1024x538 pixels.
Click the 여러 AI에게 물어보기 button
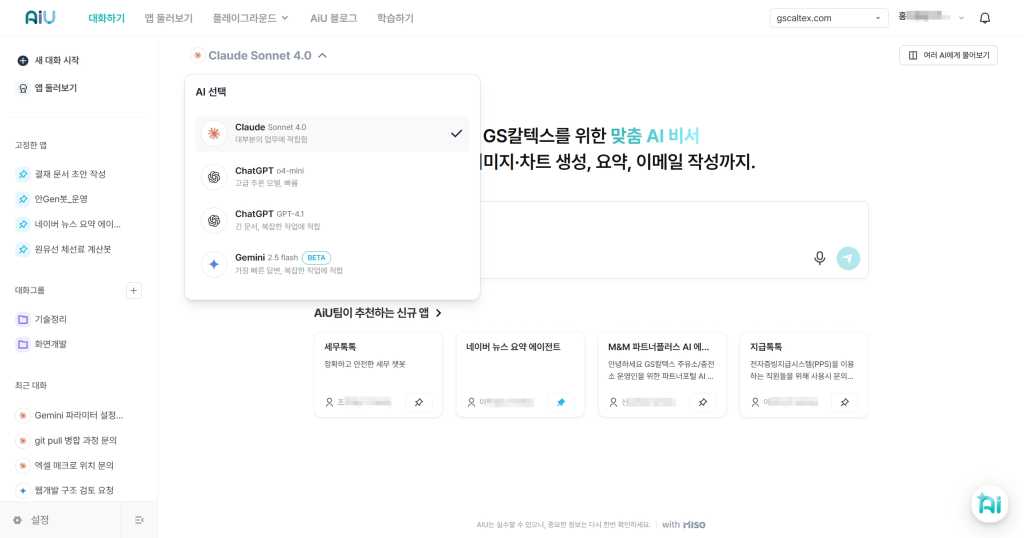(948, 56)
